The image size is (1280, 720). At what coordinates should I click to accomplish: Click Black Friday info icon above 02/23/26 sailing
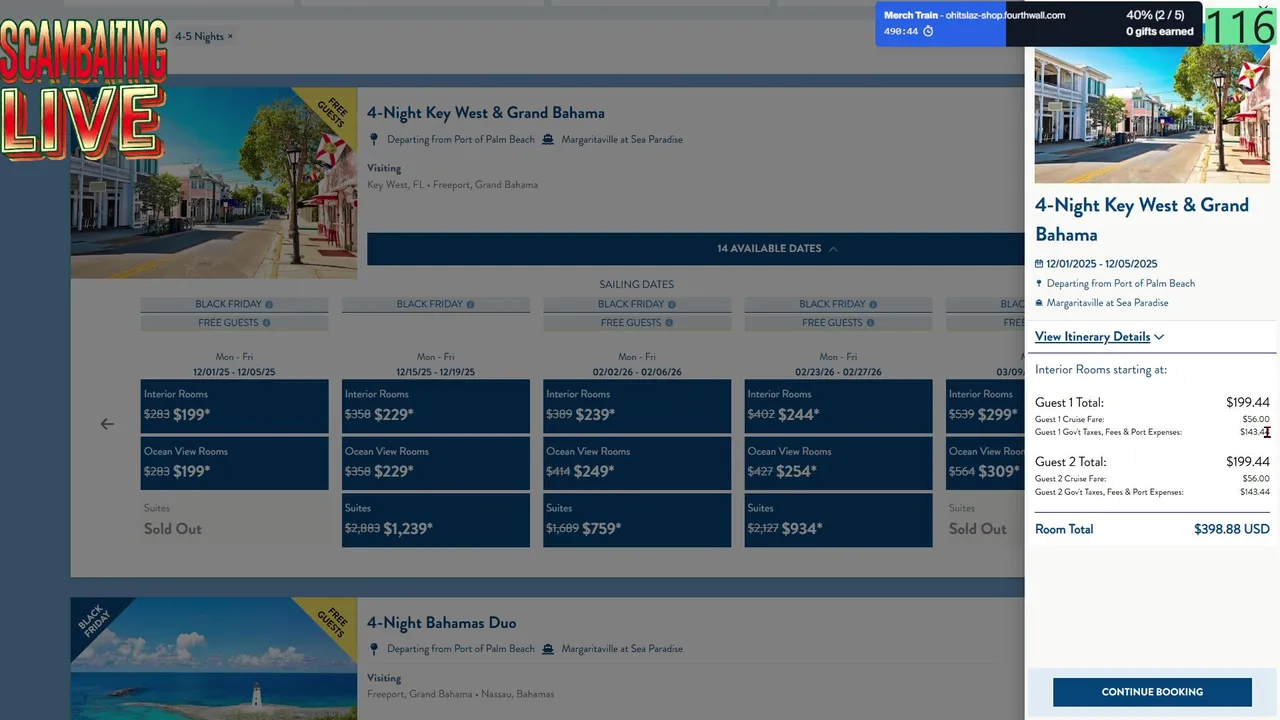873,304
